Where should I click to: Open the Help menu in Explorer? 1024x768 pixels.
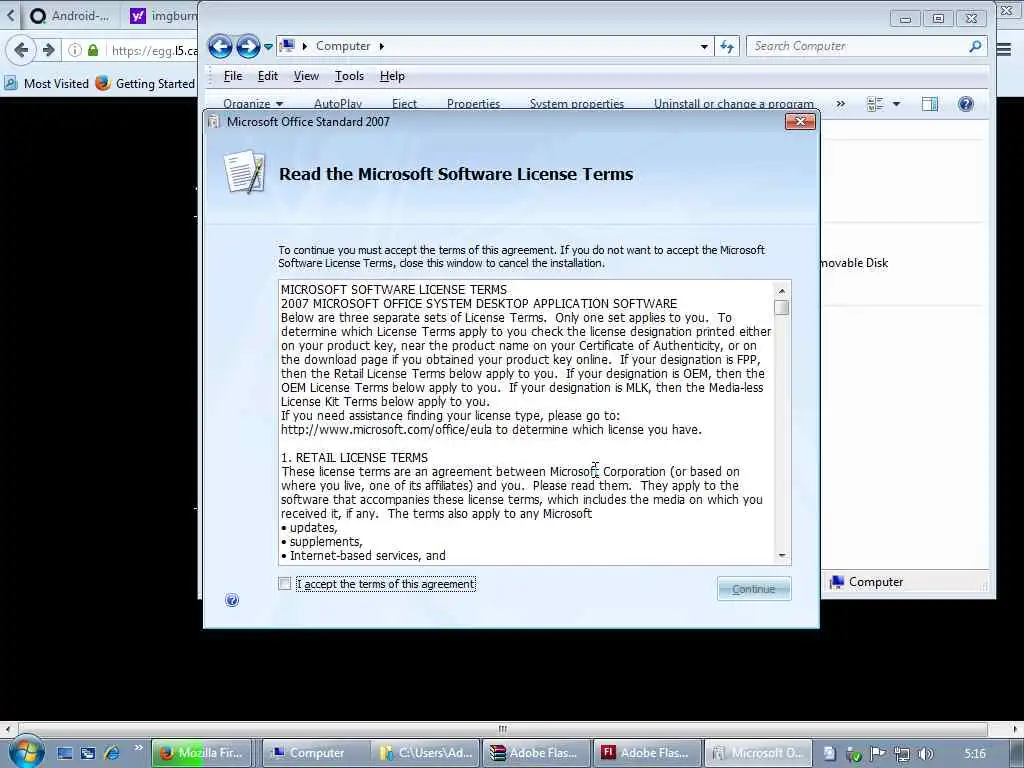tap(392, 76)
